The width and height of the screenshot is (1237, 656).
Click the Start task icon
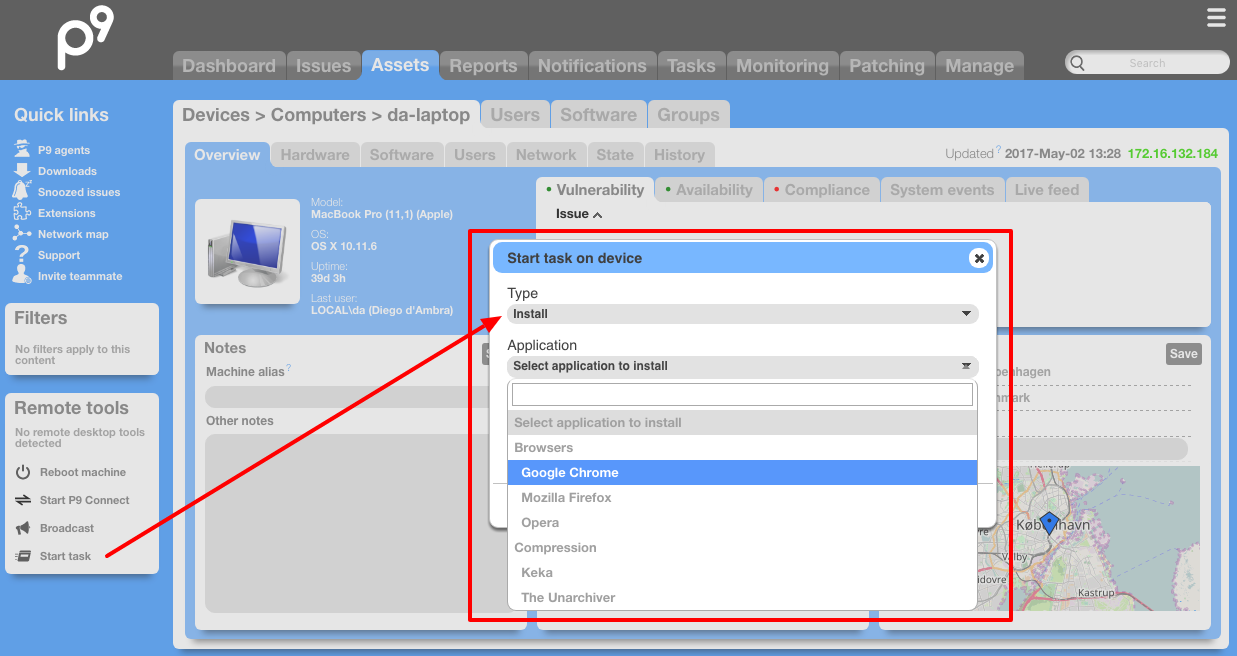tap(23, 556)
